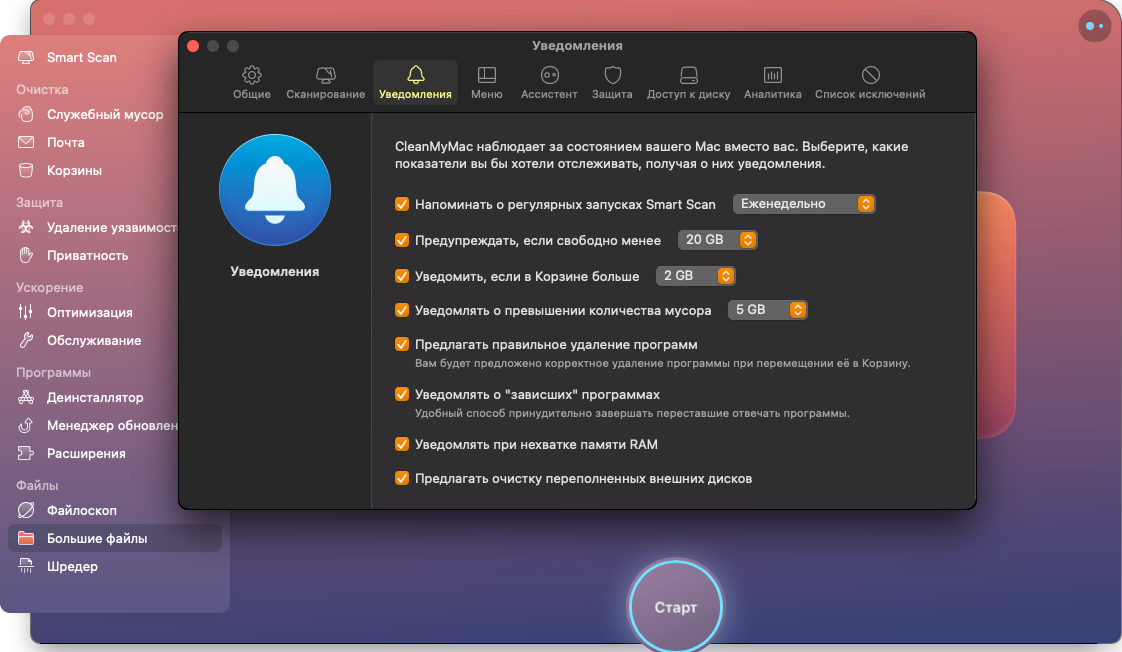1122x652 pixels.
Task: Open Деинсталлятор from the sidebar
Action: point(95,397)
